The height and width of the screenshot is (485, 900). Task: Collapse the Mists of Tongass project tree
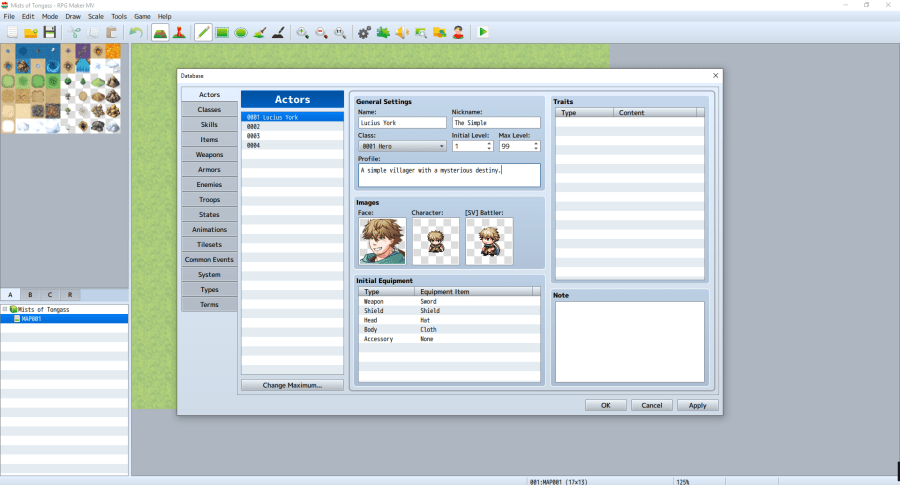click(x=5, y=310)
